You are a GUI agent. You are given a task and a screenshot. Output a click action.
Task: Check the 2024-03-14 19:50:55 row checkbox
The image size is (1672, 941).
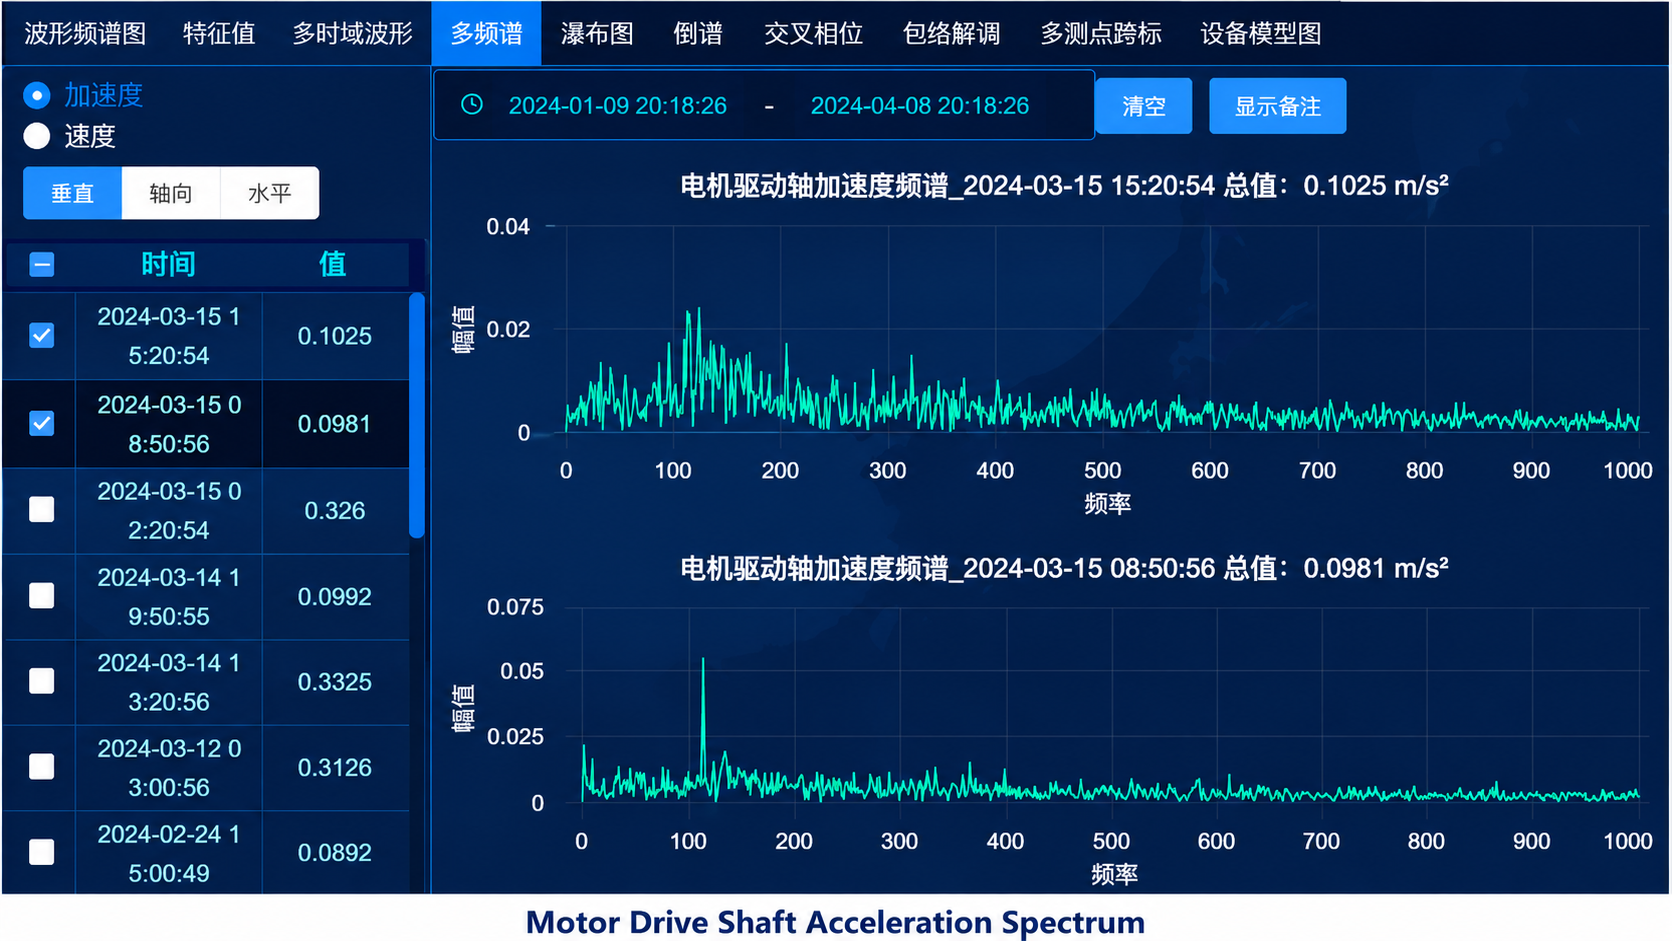point(42,596)
